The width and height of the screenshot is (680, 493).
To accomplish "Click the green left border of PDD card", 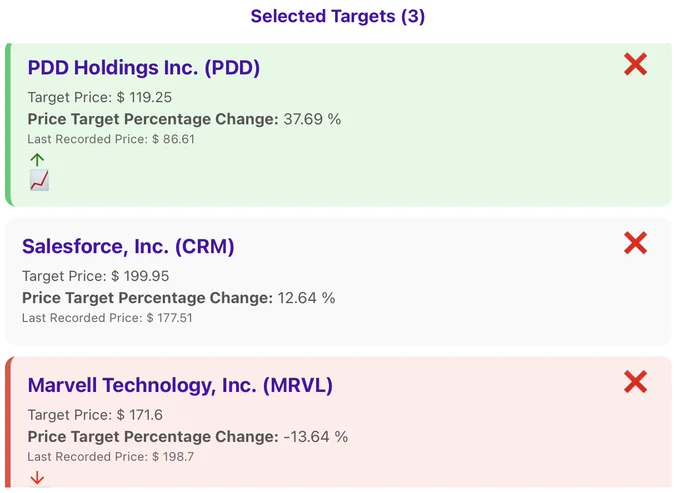I will click(8, 124).
